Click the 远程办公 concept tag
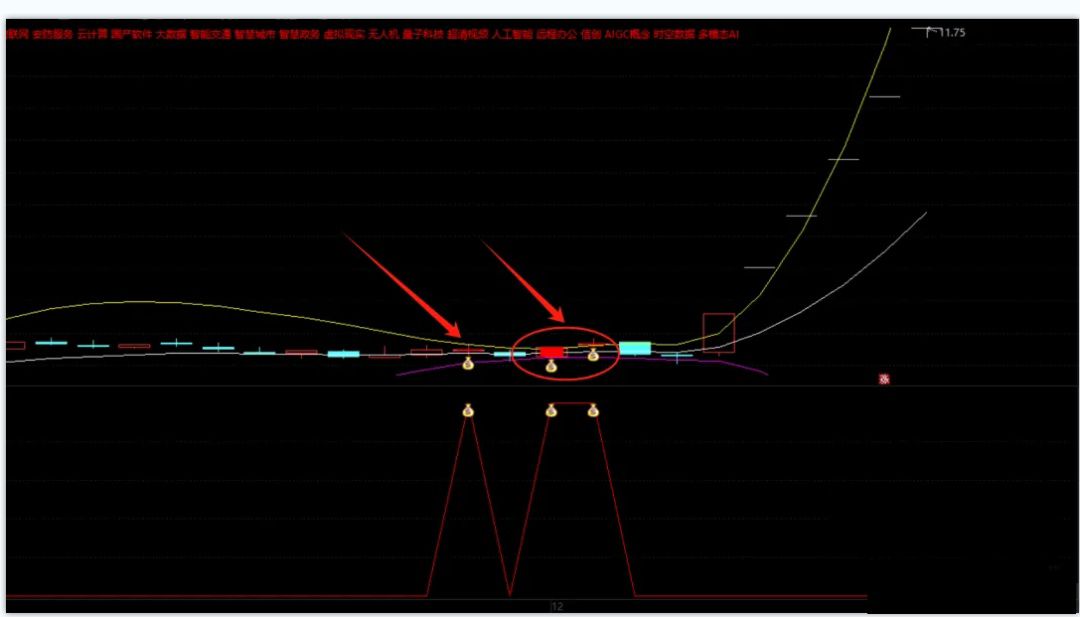This screenshot has width=1080, height=617. click(557, 34)
